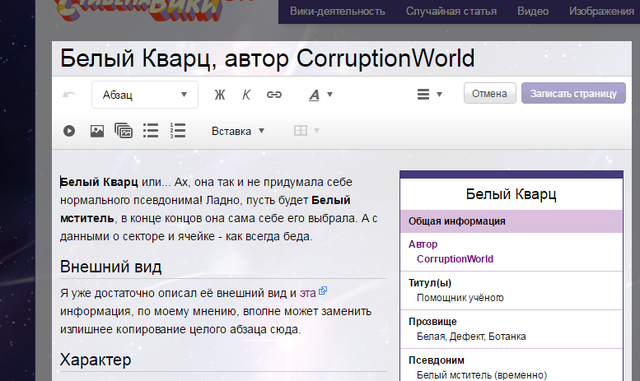This screenshot has width=640, height=381.
Task: Insert a hyperlink with chain icon
Action: coord(274,95)
